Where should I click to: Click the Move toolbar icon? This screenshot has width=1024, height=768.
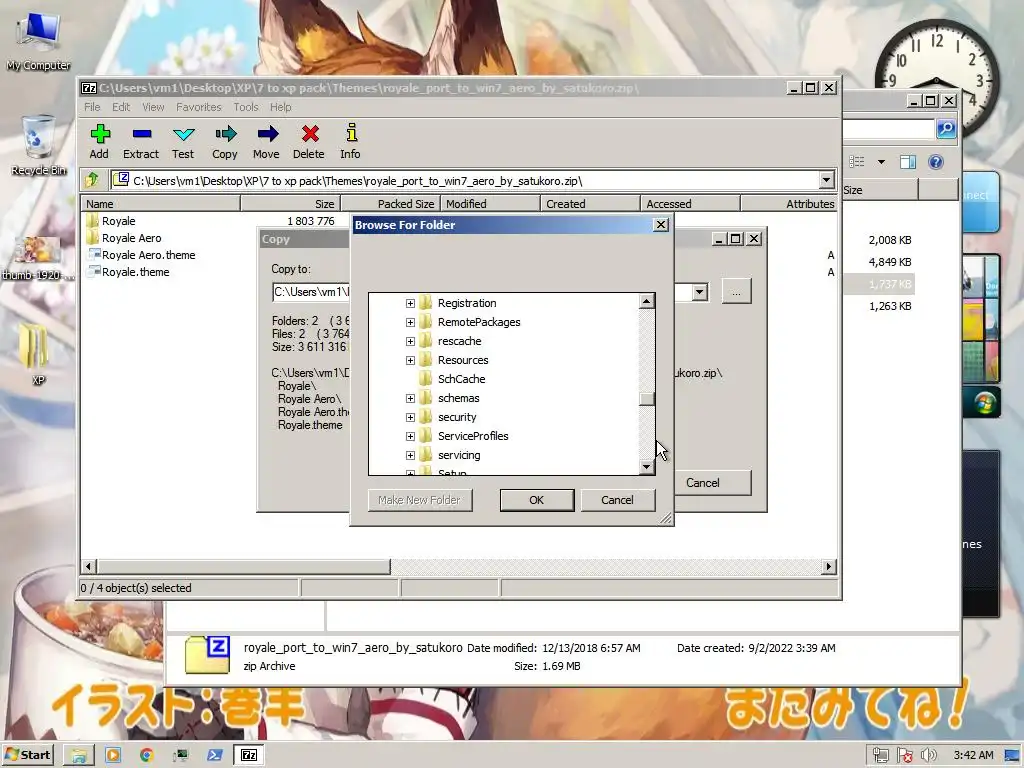tap(266, 141)
